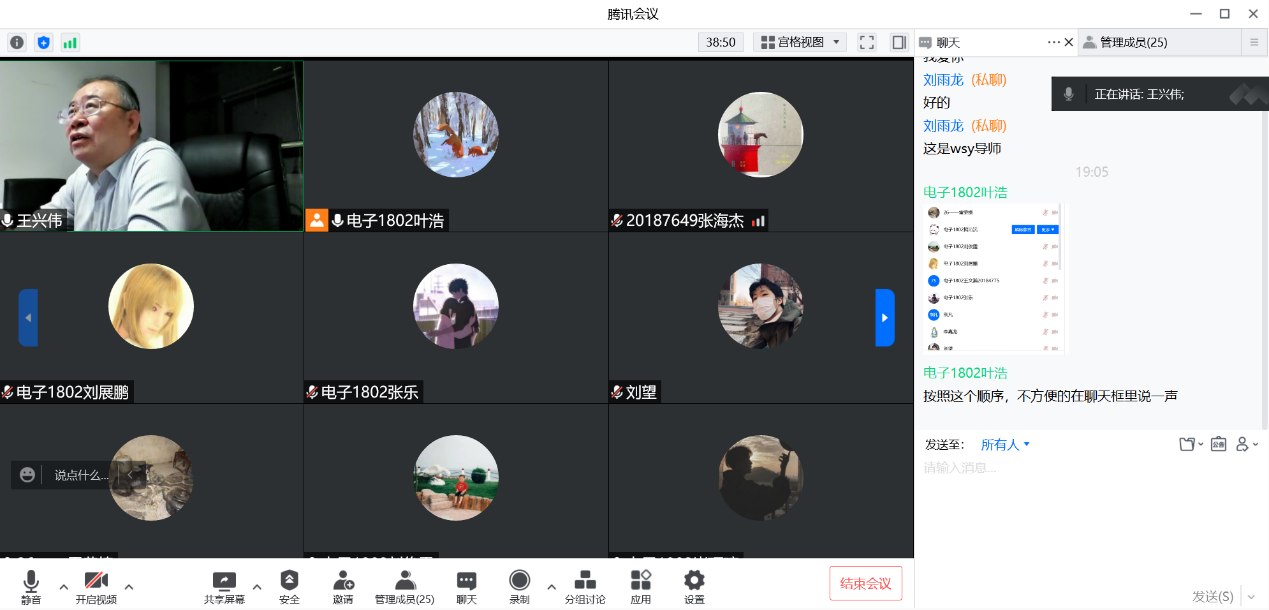Screen dimensions: 1269x610
Task: Toggle microphone mute (静音)
Action: pos(31,586)
